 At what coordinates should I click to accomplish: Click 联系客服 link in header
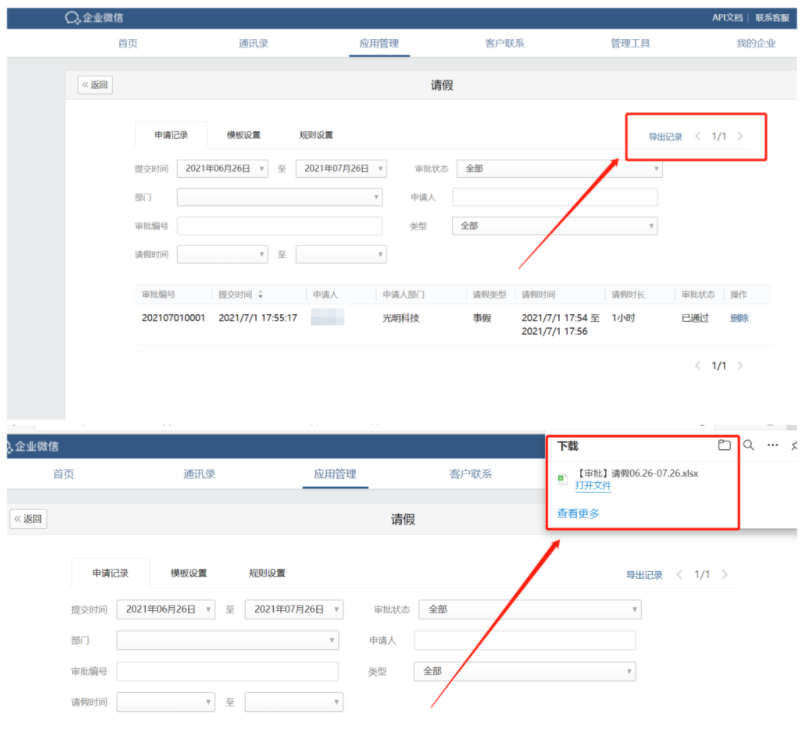pyautogui.click(x=772, y=18)
